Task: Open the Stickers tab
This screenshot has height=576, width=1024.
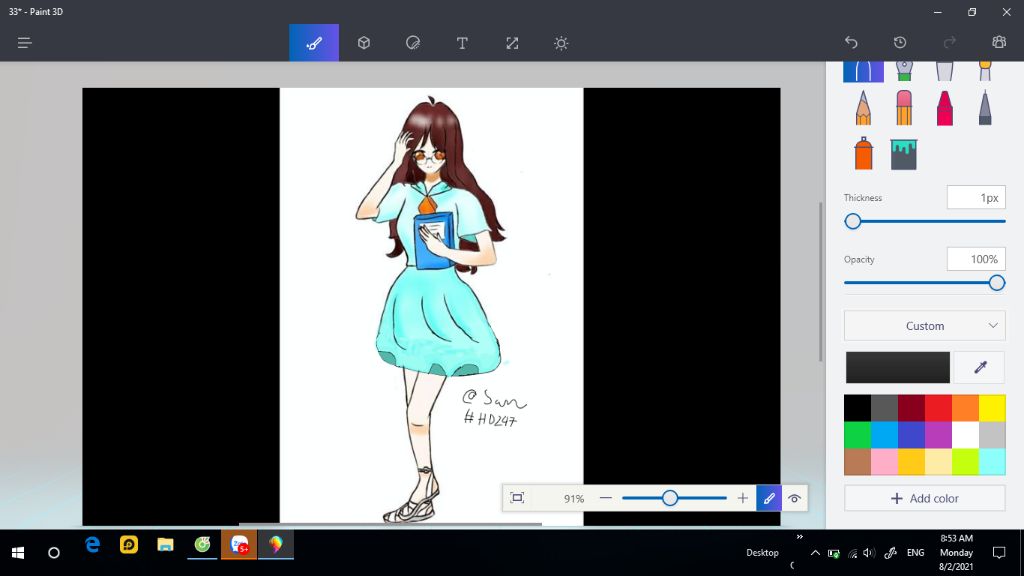Action: 413,43
